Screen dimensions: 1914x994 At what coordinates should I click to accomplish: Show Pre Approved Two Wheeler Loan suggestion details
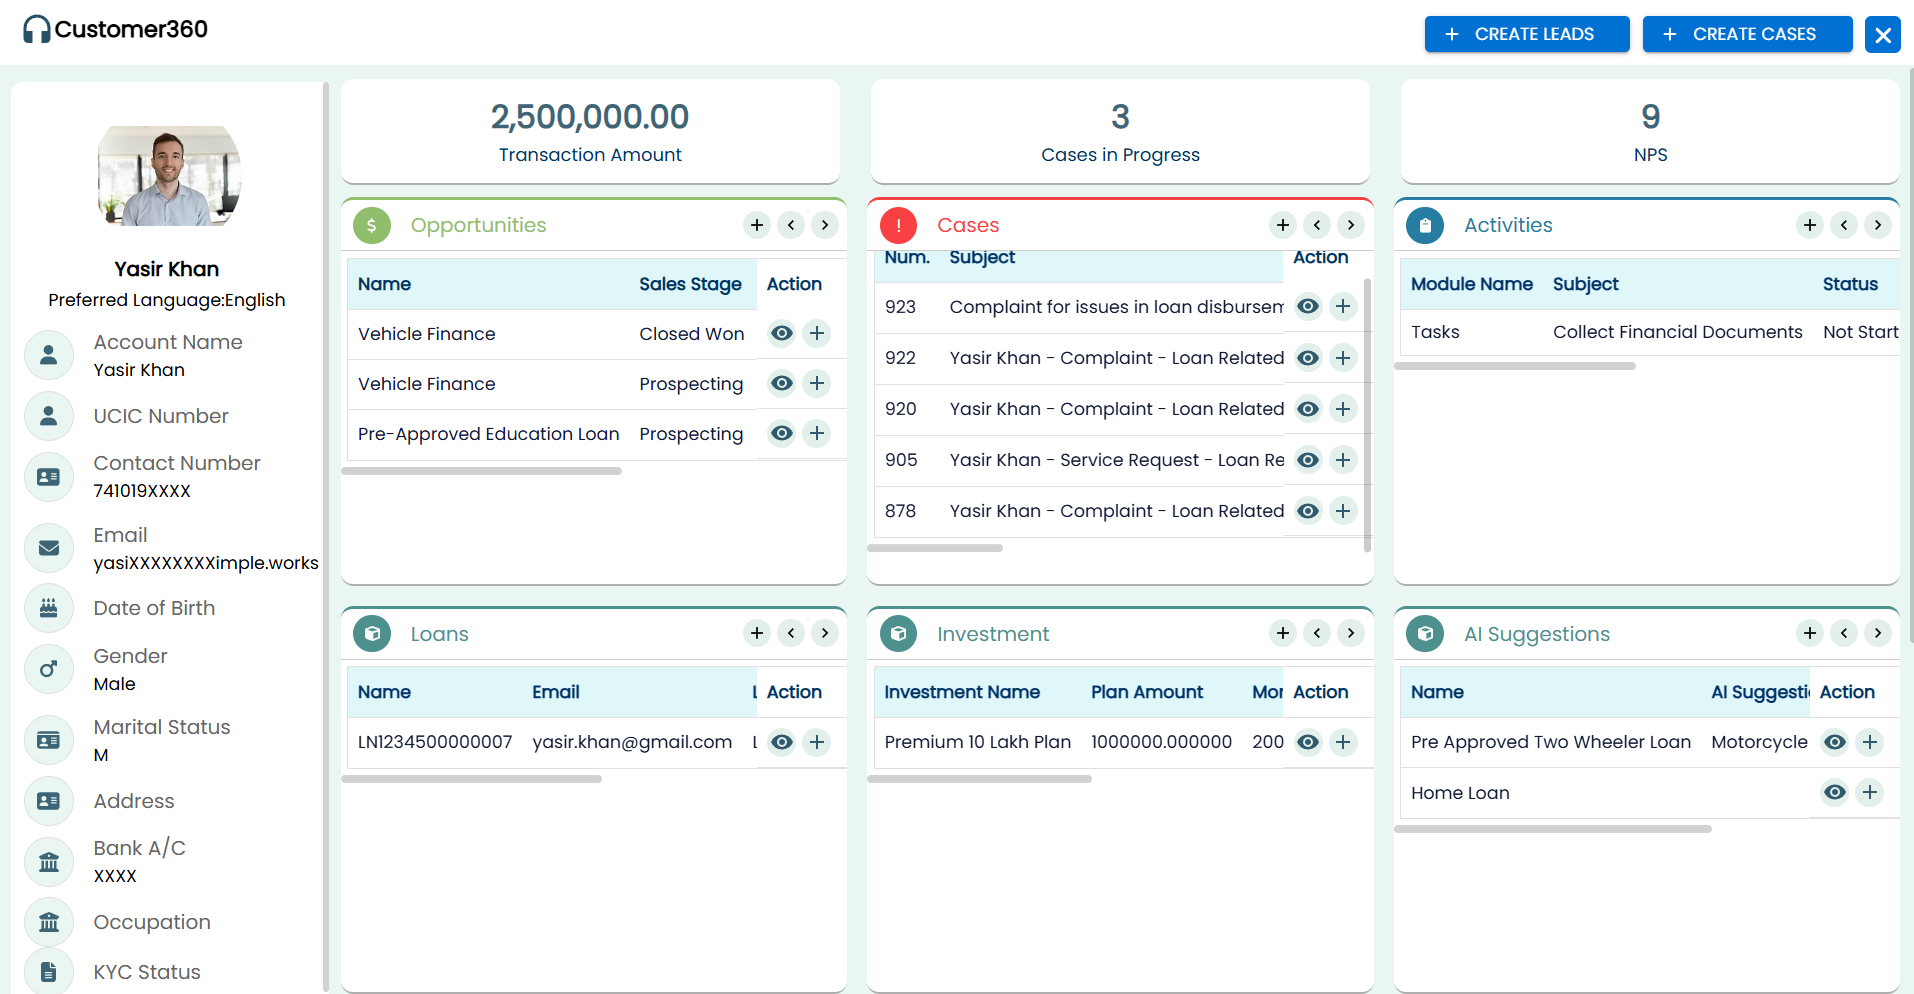[x=1834, y=742]
